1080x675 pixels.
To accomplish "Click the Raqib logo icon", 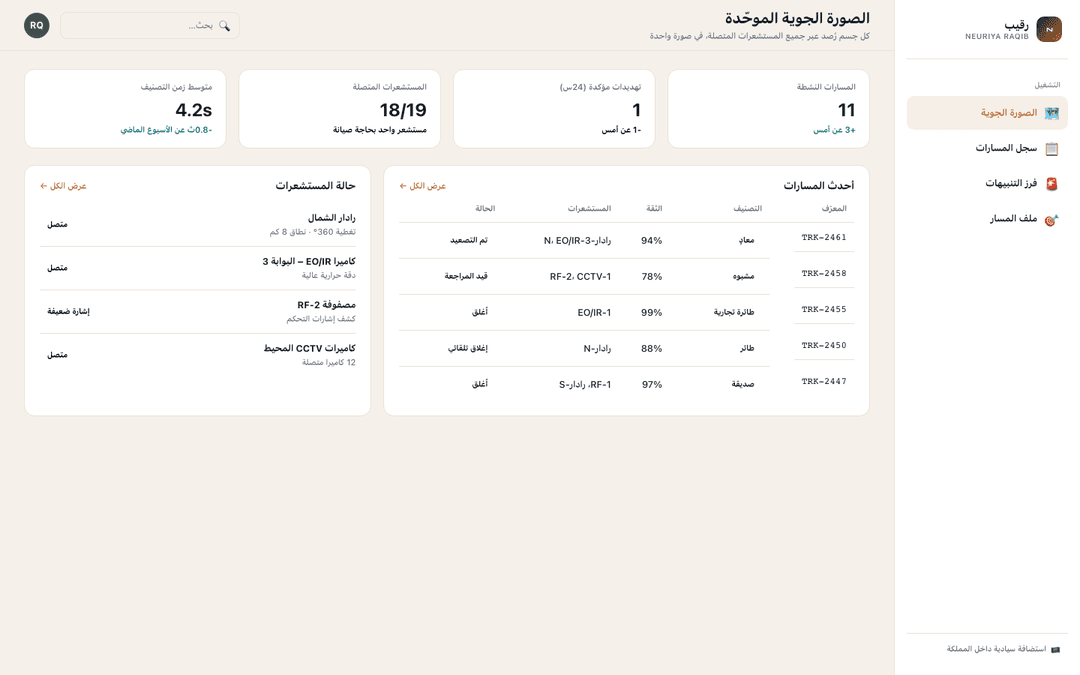I will click(x=1049, y=30).
